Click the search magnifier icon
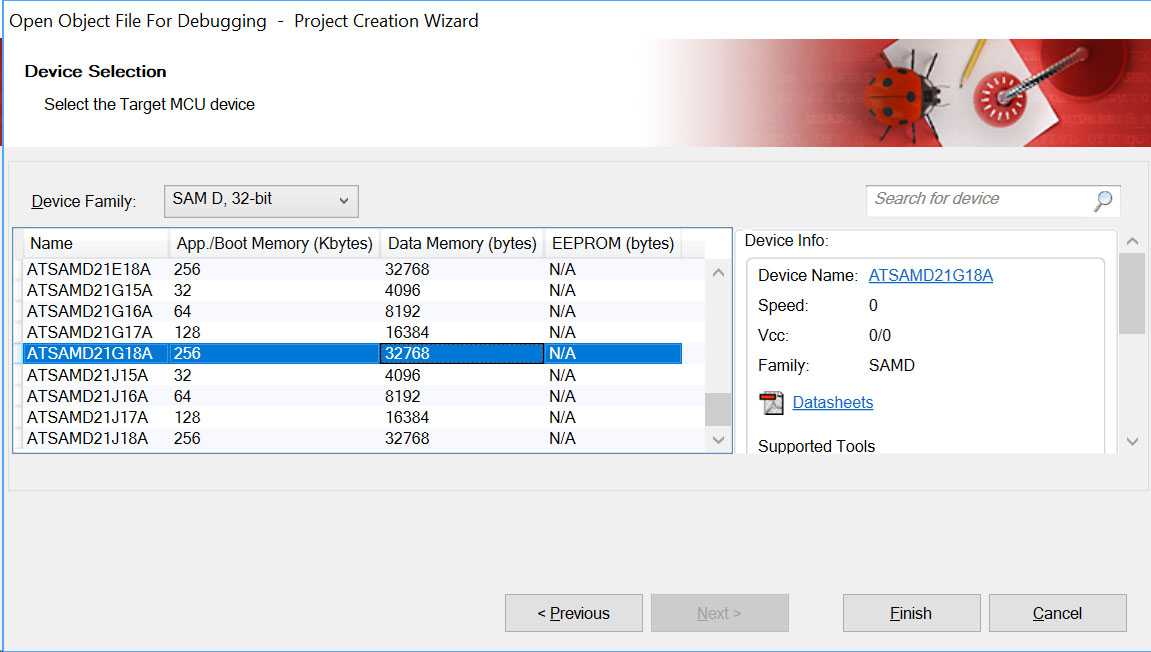Screen dimensions: 1151x652 (x=1102, y=200)
